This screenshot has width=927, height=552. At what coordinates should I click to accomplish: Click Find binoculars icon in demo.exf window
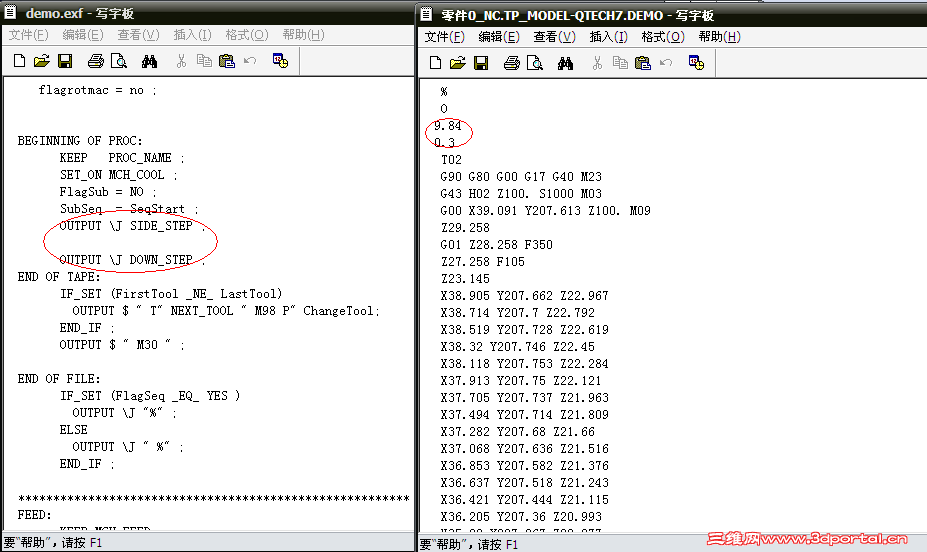pos(150,61)
